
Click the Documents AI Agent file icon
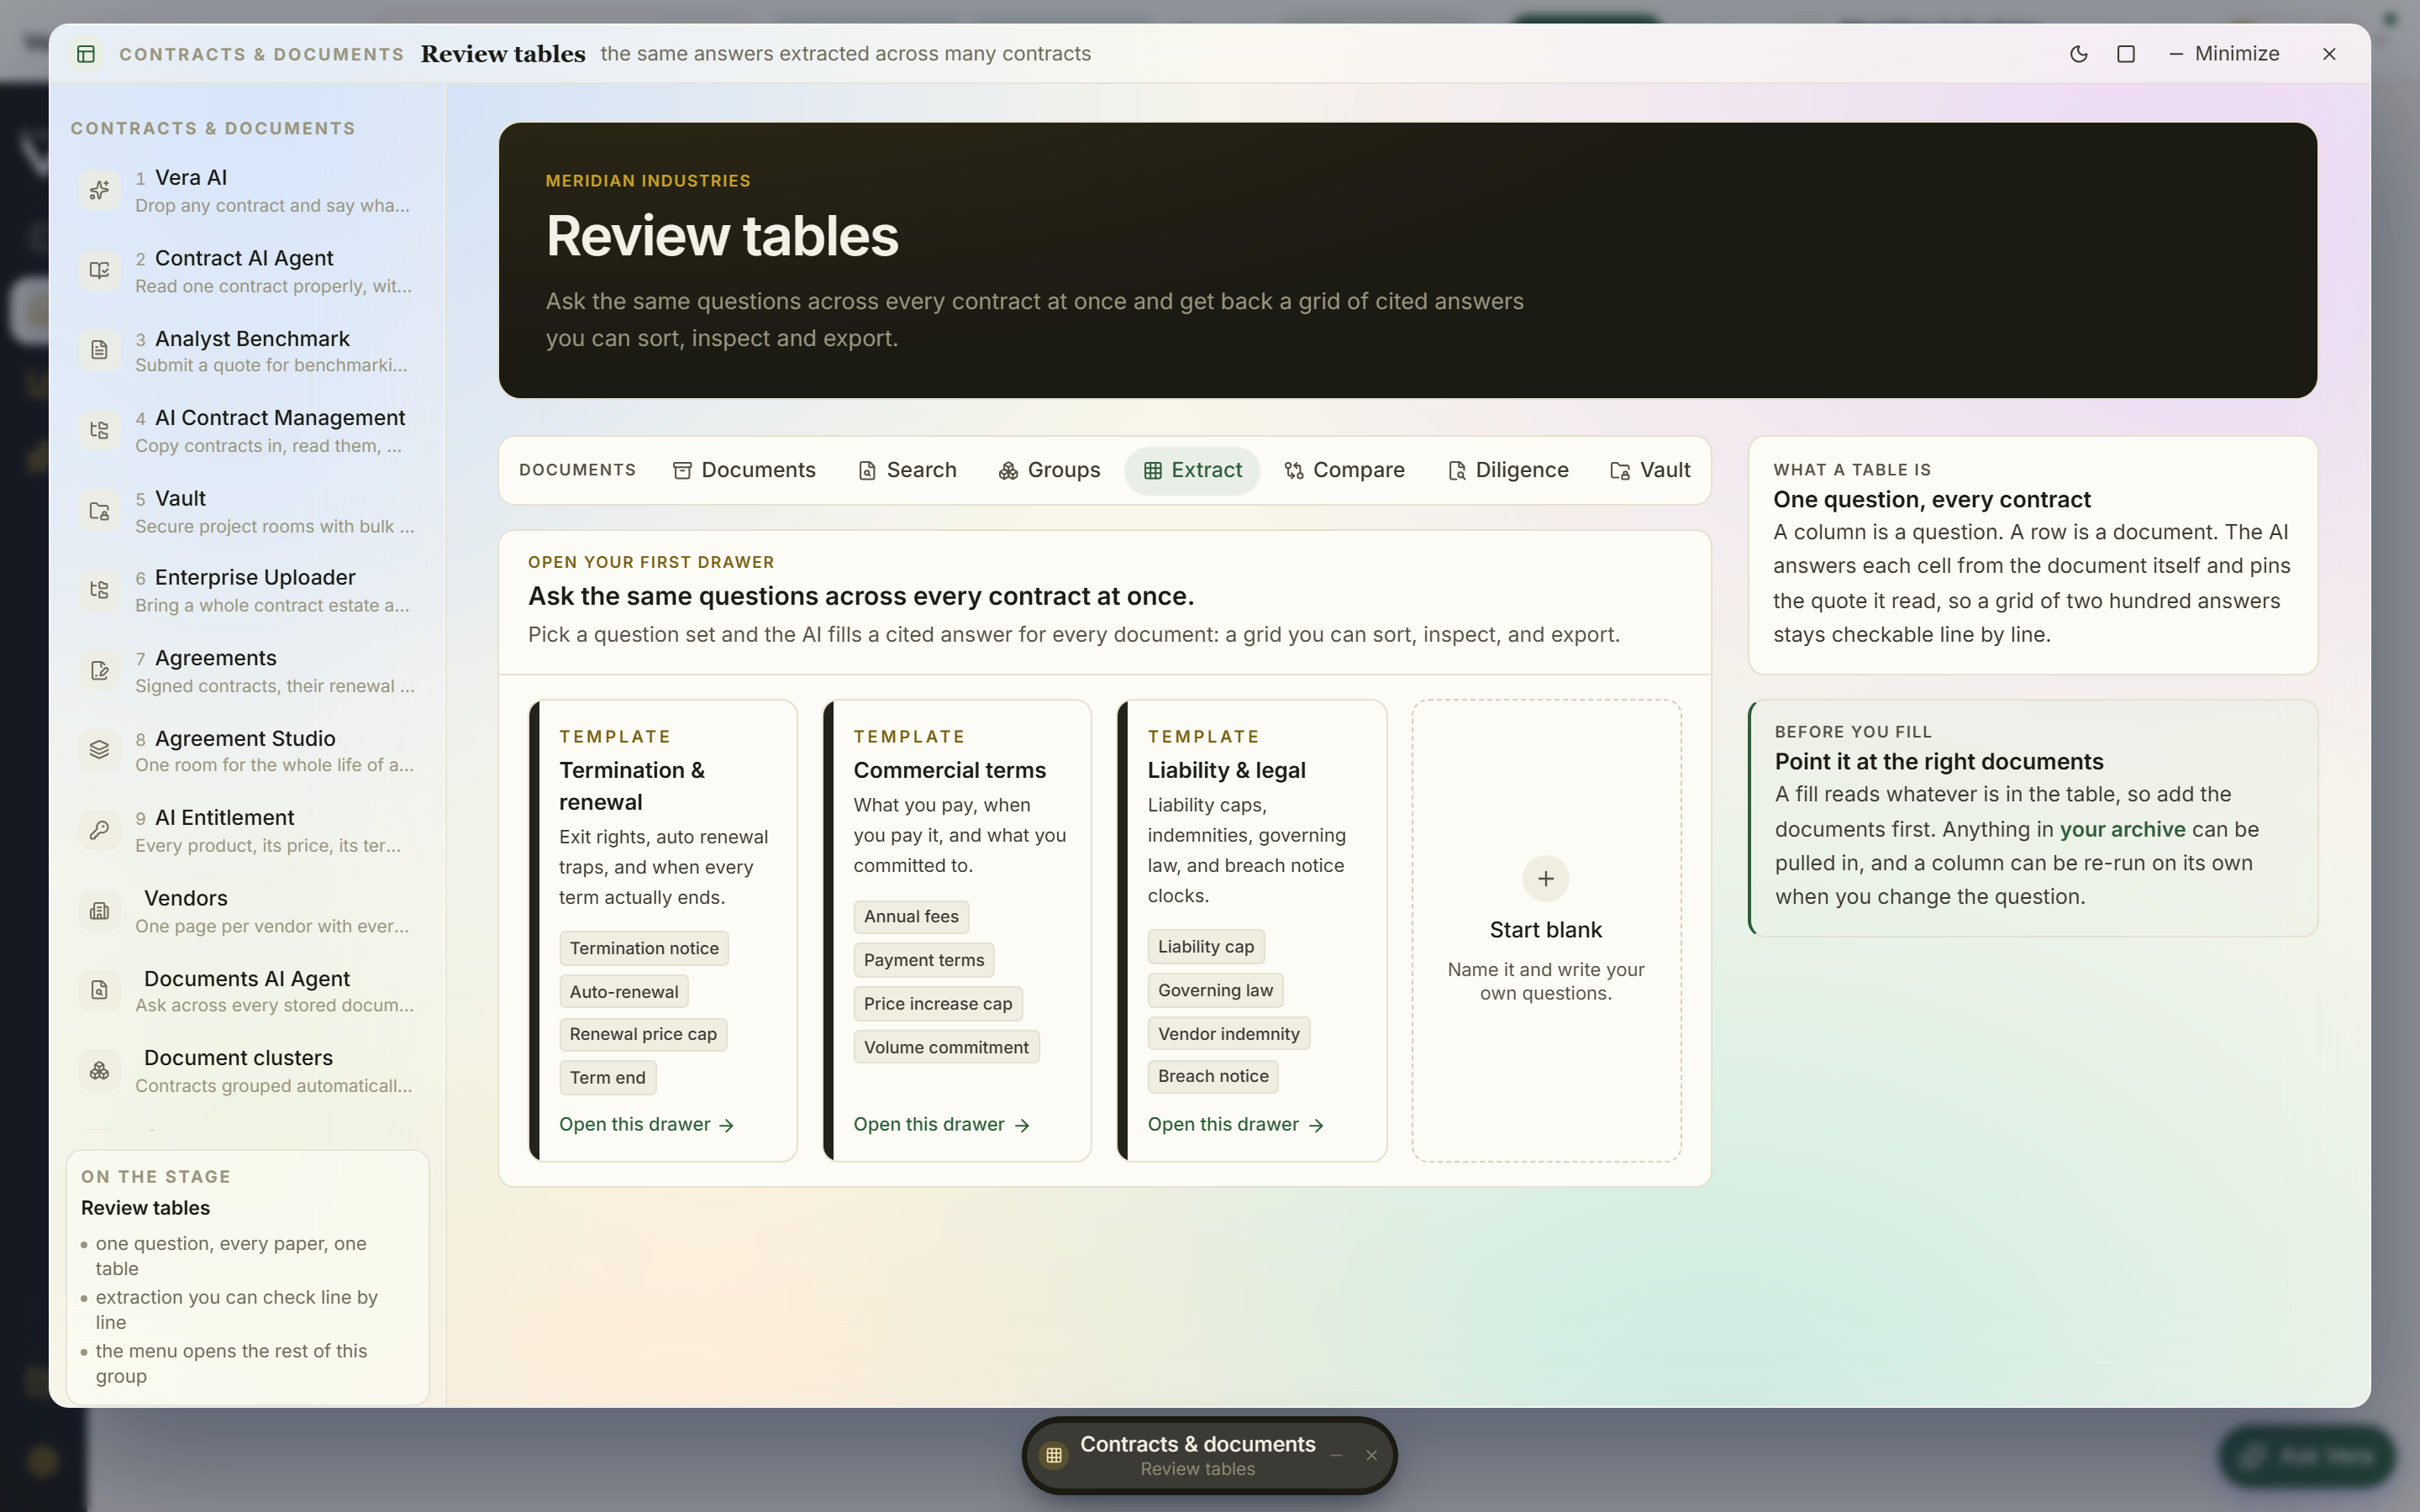pyautogui.click(x=99, y=990)
